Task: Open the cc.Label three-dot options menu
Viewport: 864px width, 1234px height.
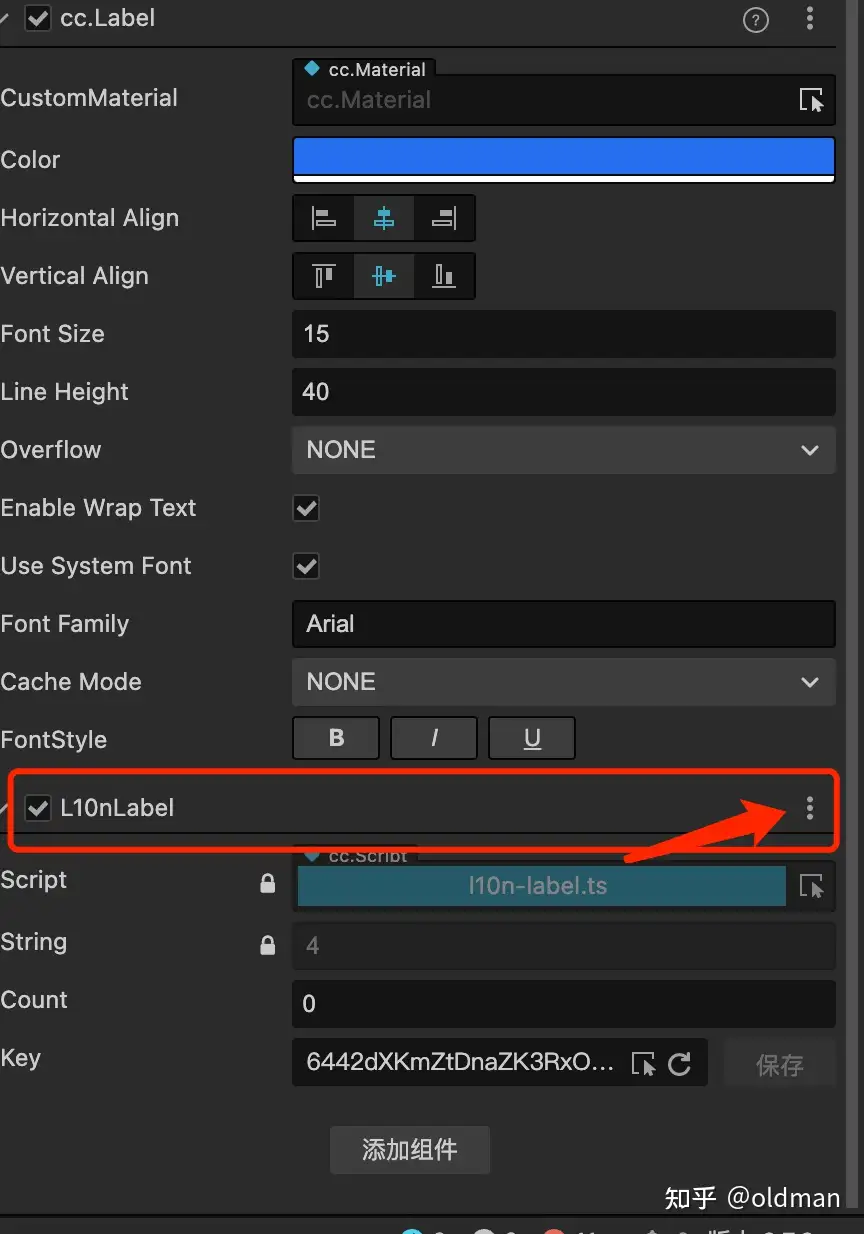Action: pos(810,19)
